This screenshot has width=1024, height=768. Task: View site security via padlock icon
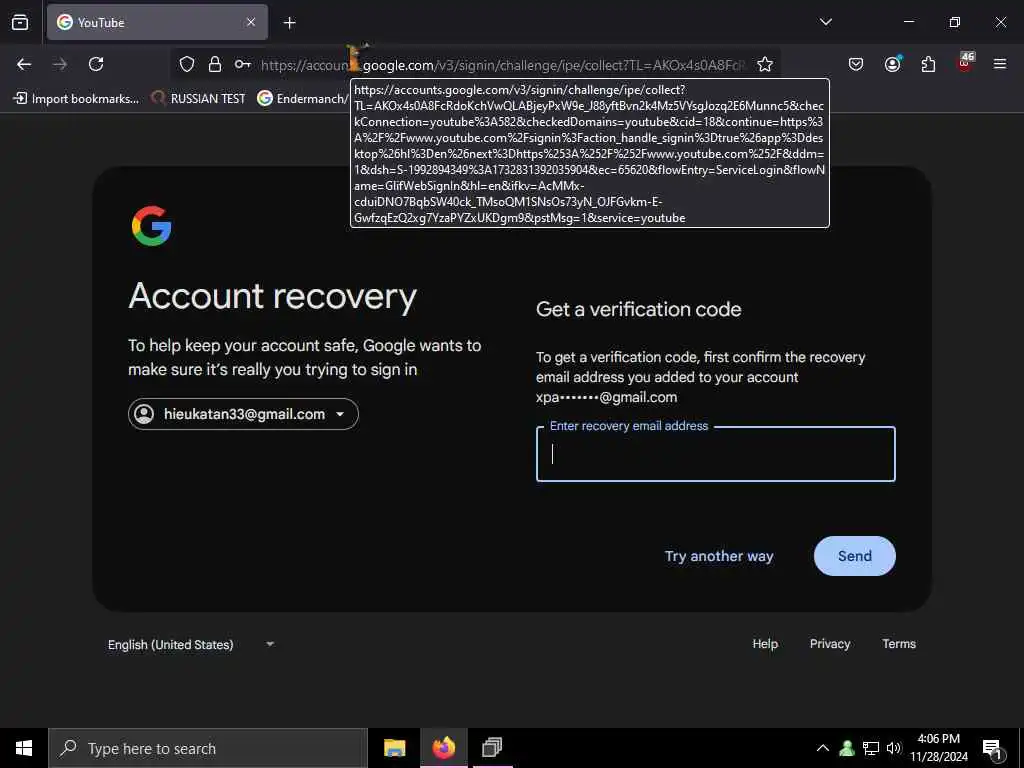point(215,64)
